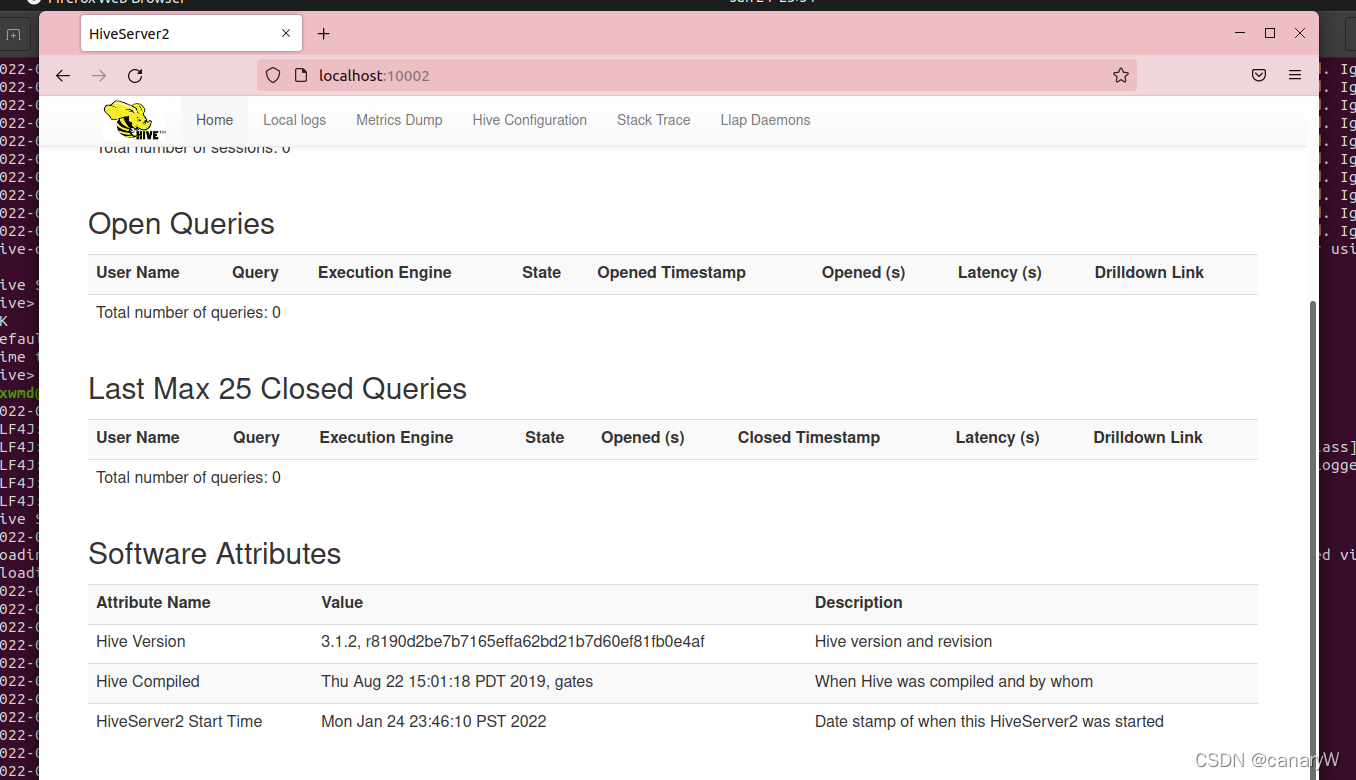Select the HiveServer2 browser tab
This screenshot has width=1356, height=780.
click(190, 33)
